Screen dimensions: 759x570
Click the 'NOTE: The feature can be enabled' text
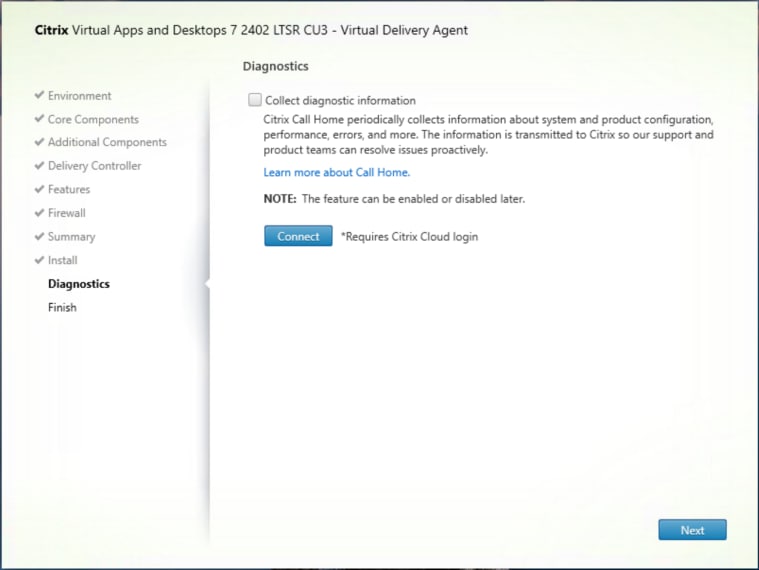click(x=394, y=199)
